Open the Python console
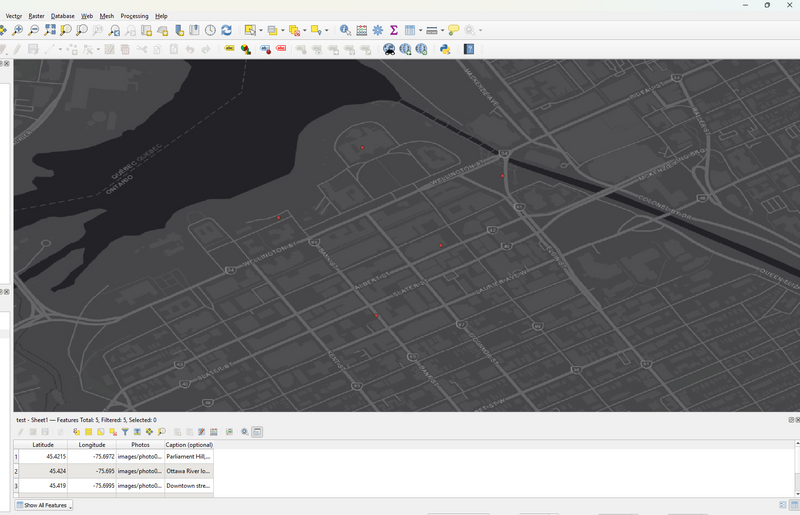The image size is (800, 515). [x=443, y=49]
